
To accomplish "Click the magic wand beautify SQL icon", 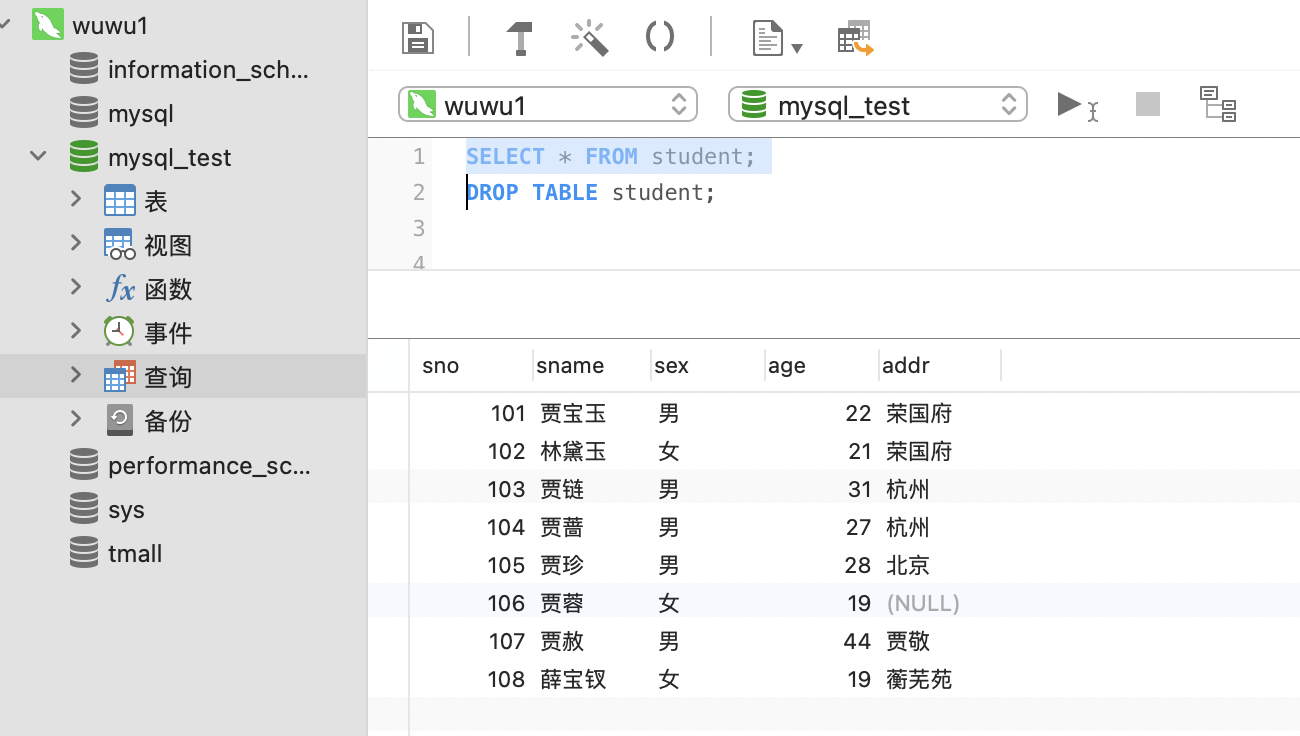I will click(590, 38).
